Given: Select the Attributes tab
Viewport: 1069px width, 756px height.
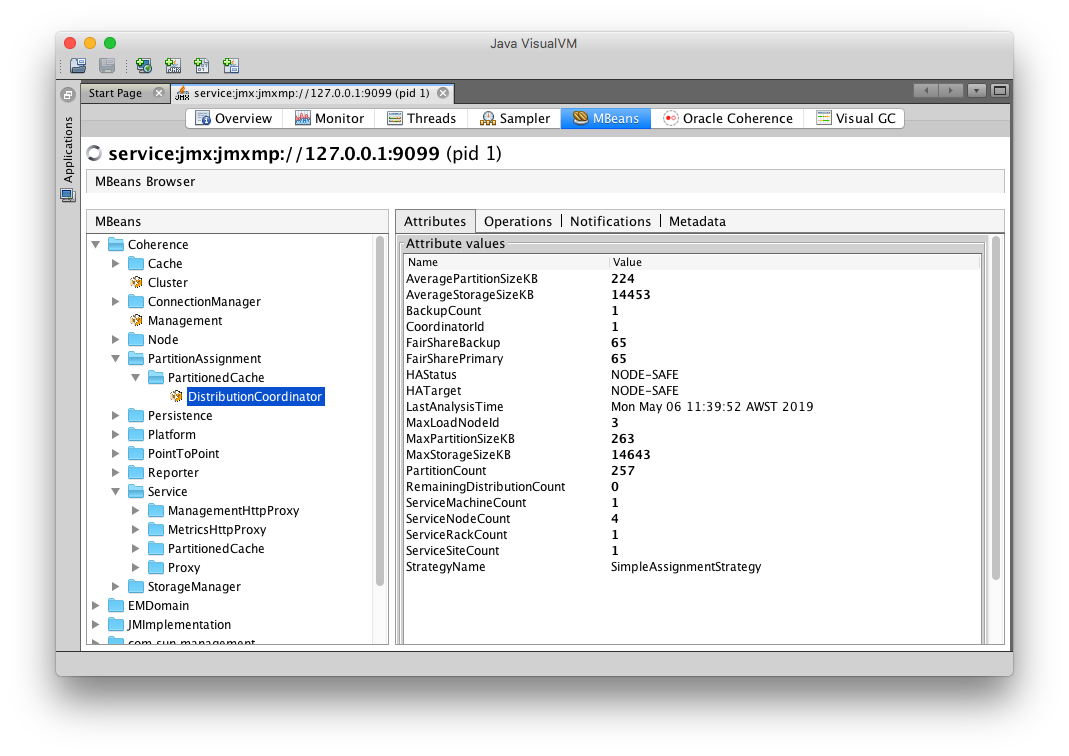Looking at the screenshot, I should point(435,222).
